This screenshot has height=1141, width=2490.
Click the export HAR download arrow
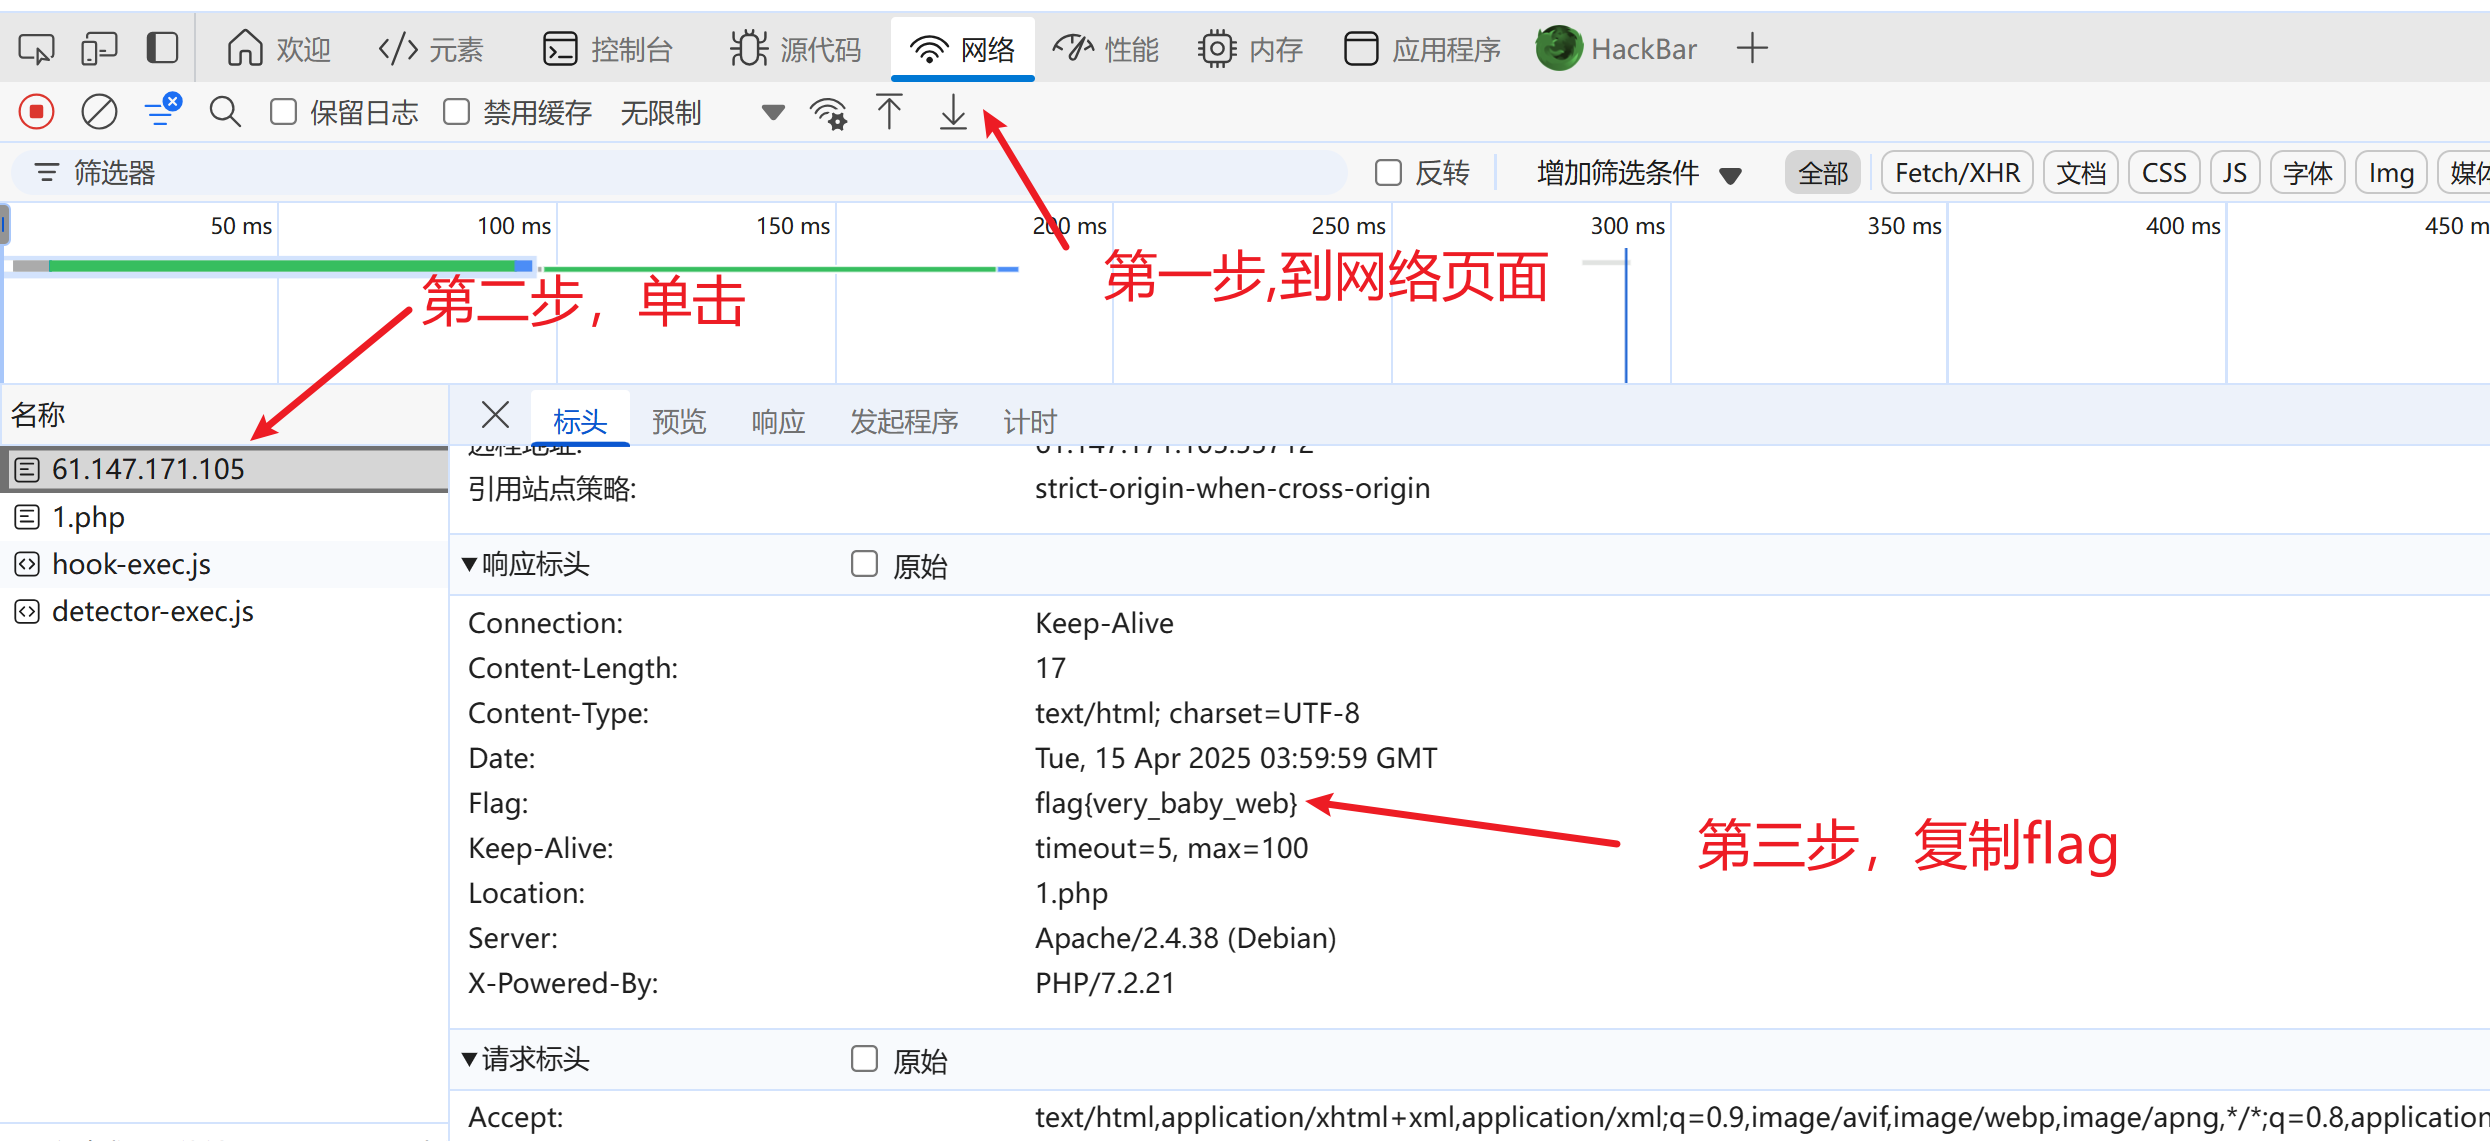click(953, 112)
